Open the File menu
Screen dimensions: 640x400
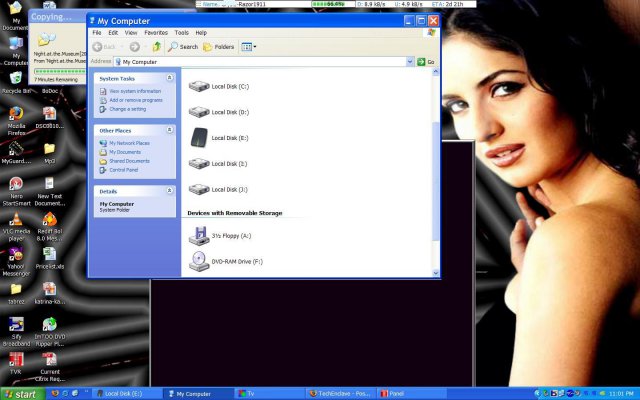[x=97, y=33]
